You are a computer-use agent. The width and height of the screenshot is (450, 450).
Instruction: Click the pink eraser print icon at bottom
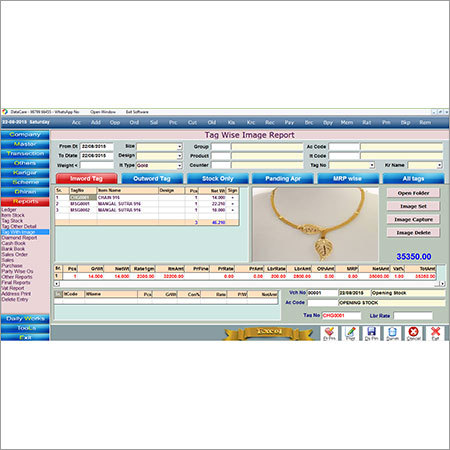tap(329, 333)
